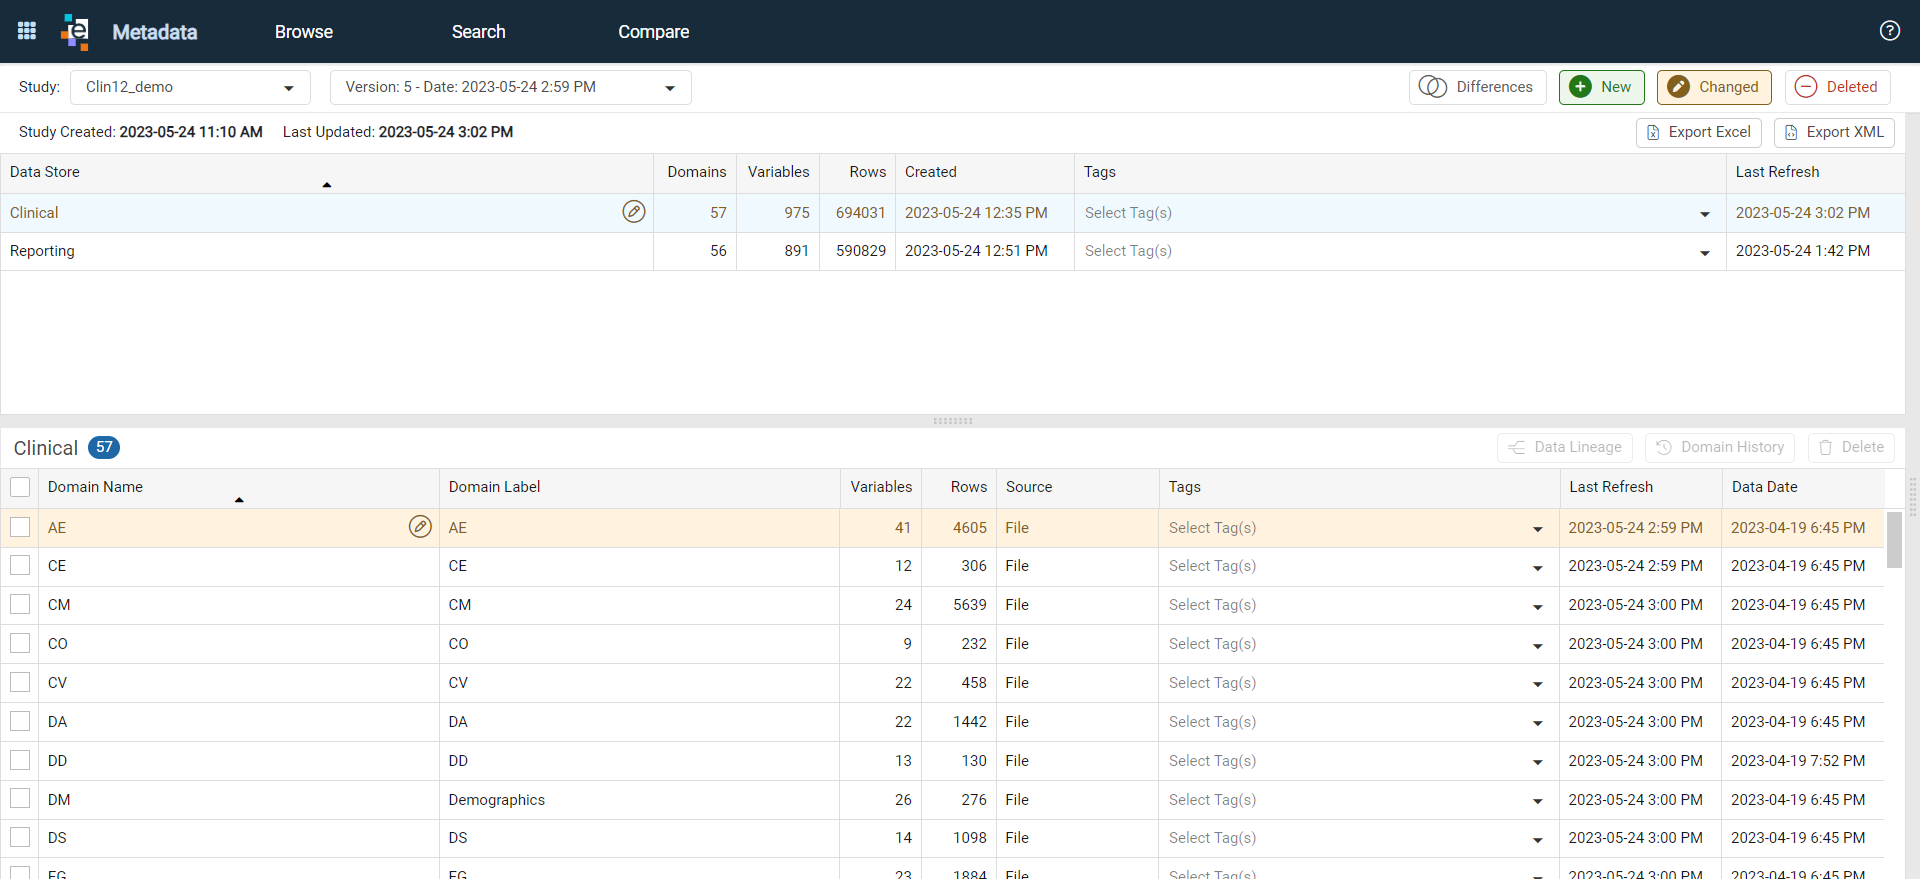Click the Differences overlapping circles icon
Viewport: 1920px width, 879px height.
[1433, 87]
